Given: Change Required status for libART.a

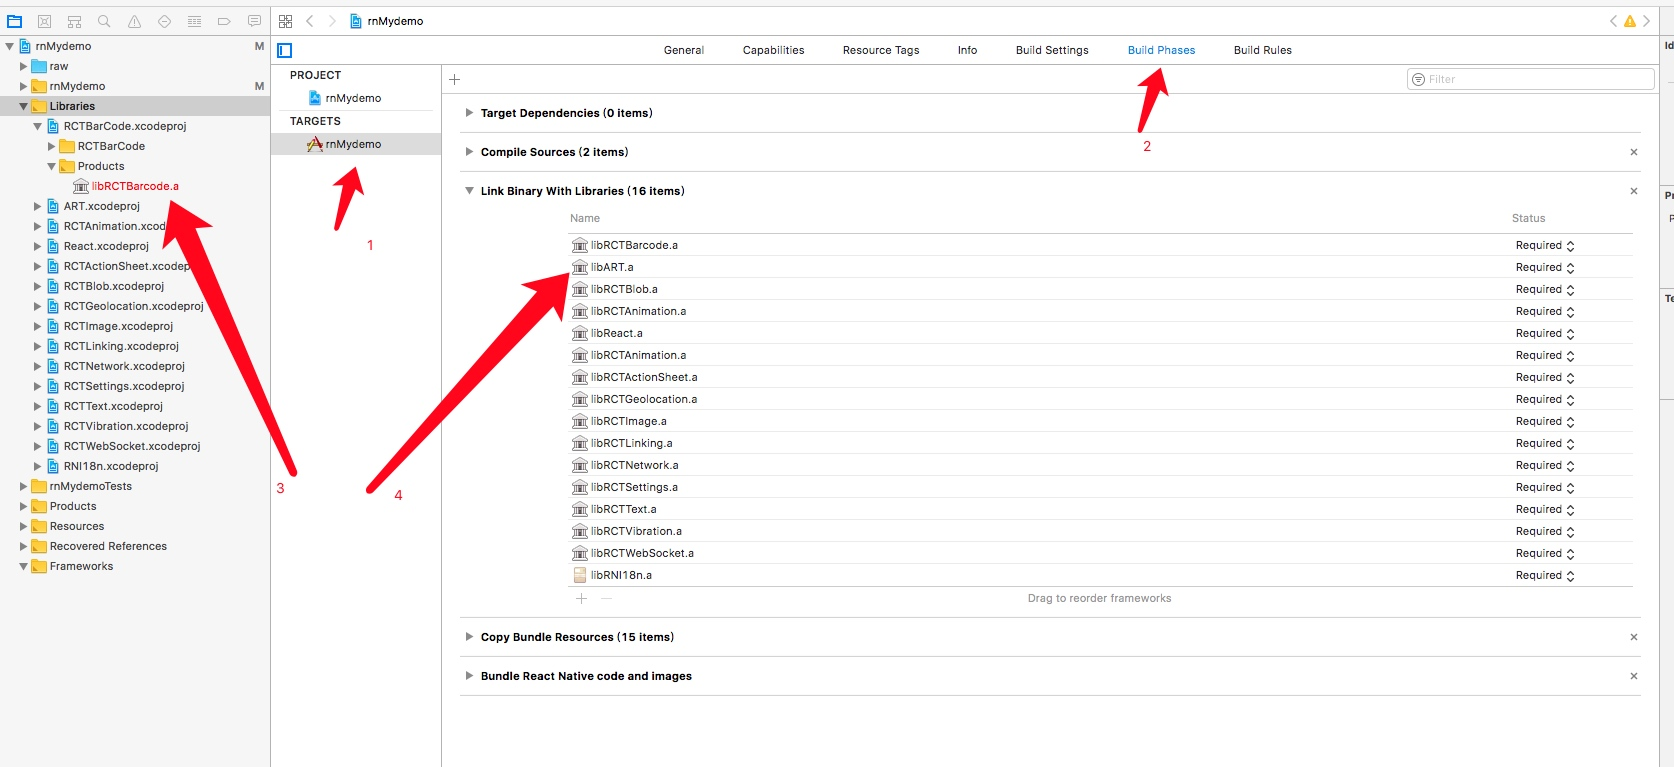Looking at the screenshot, I should [1545, 267].
